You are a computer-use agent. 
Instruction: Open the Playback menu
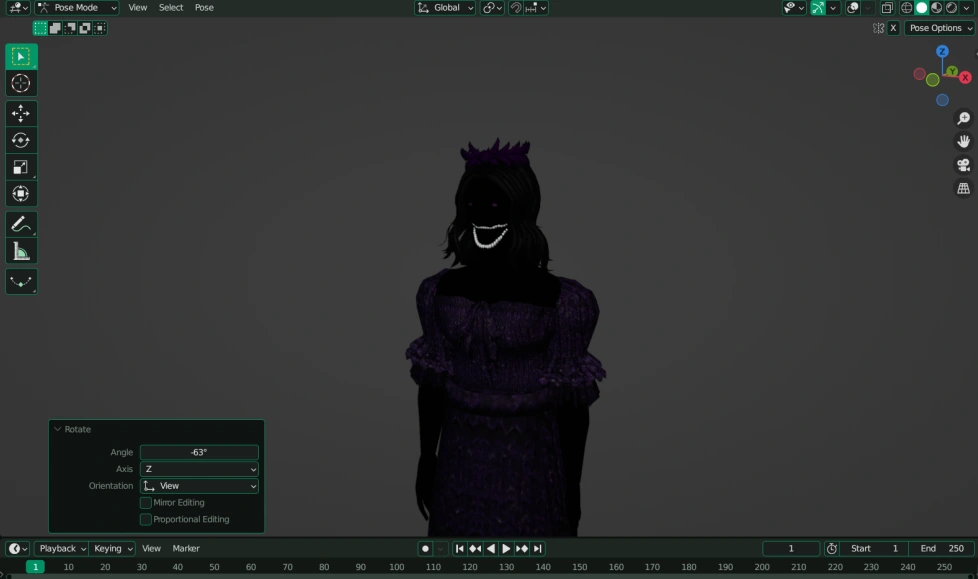click(61, 548)
